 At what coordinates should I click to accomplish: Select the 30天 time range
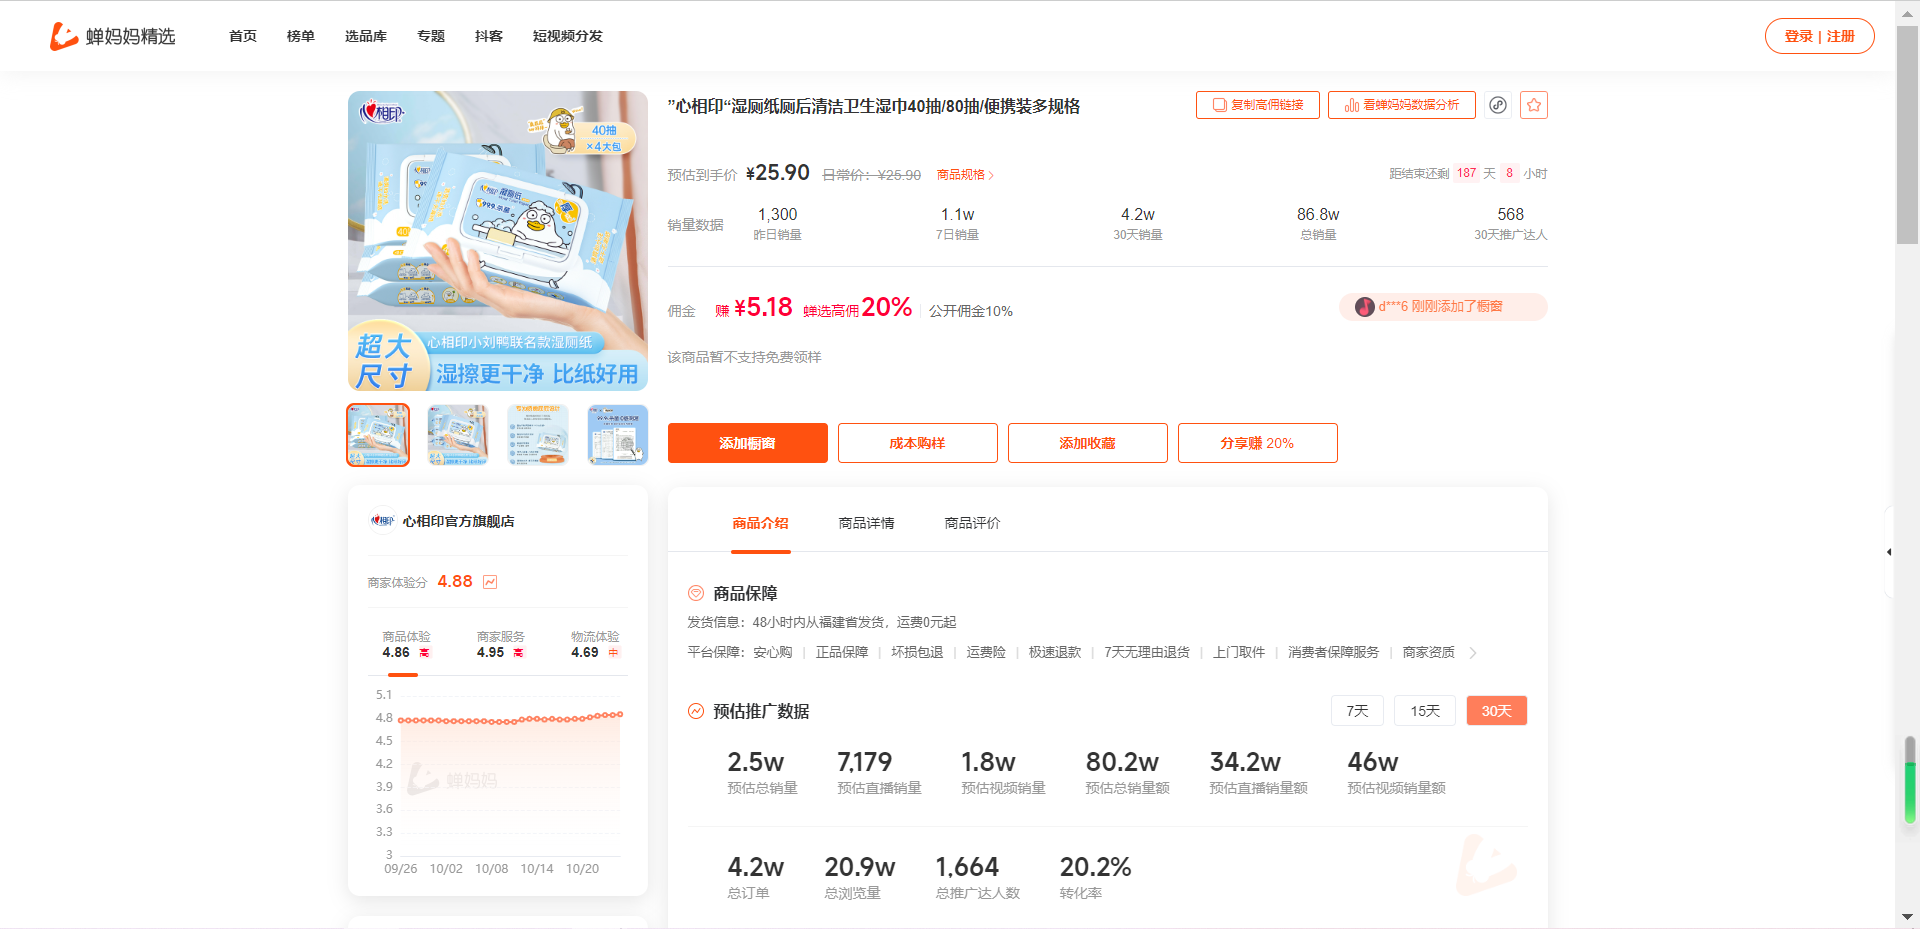pyautogui.click(x=1497, y=711)
